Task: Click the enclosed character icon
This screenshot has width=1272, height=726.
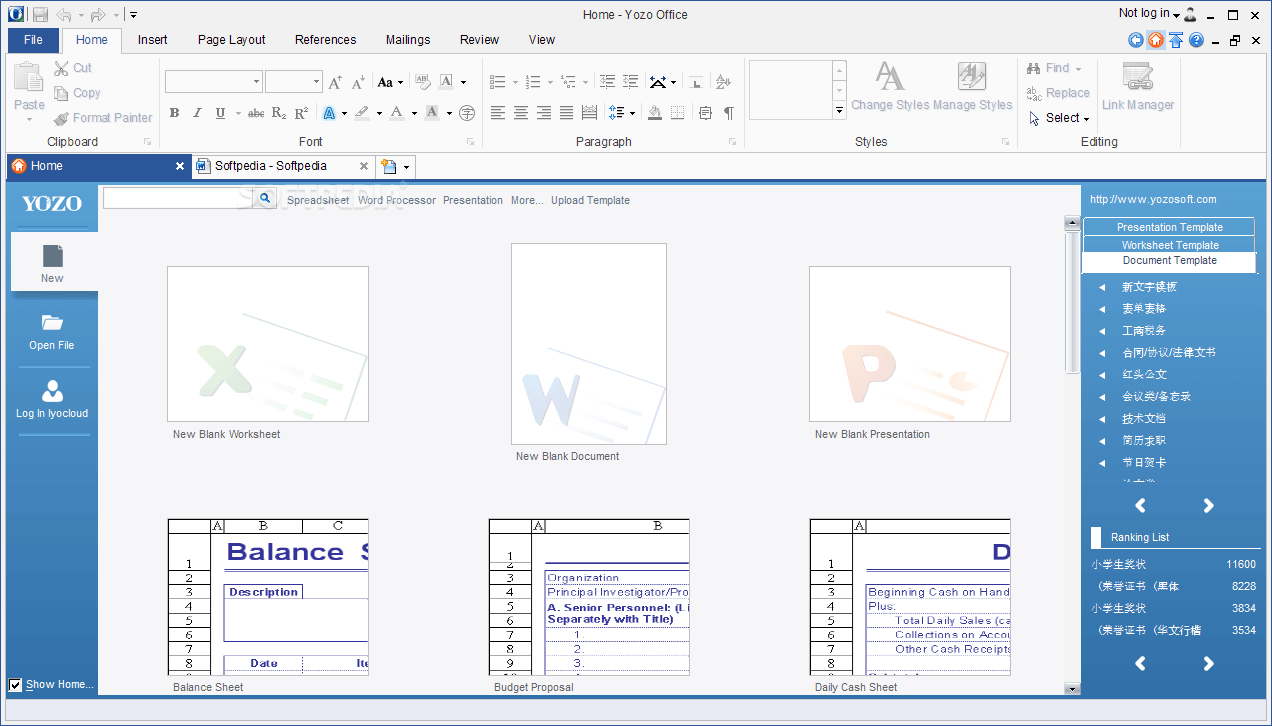Action: pos(467,113)
